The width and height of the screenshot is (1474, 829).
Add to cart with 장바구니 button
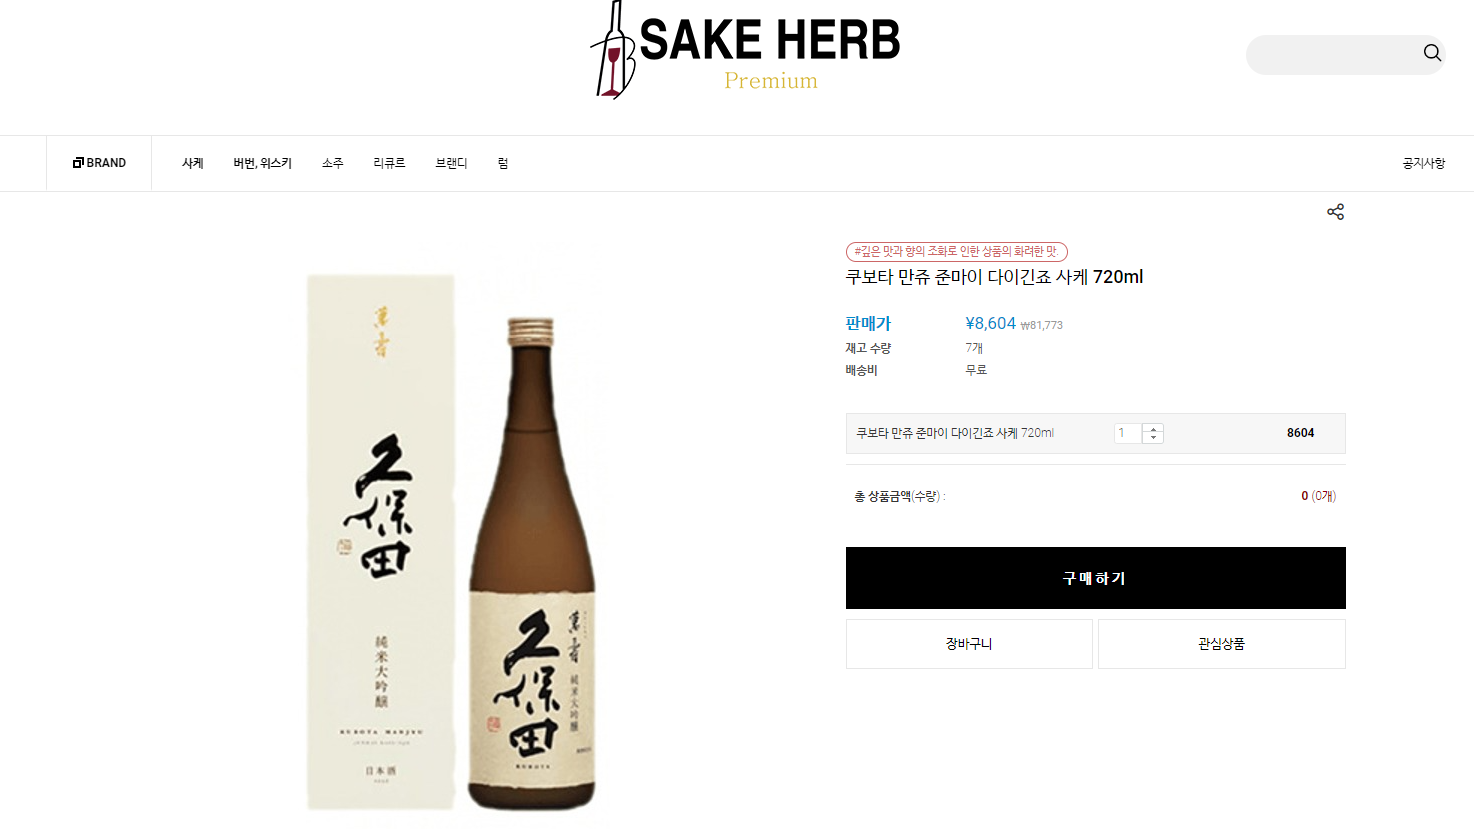(969, 644)
